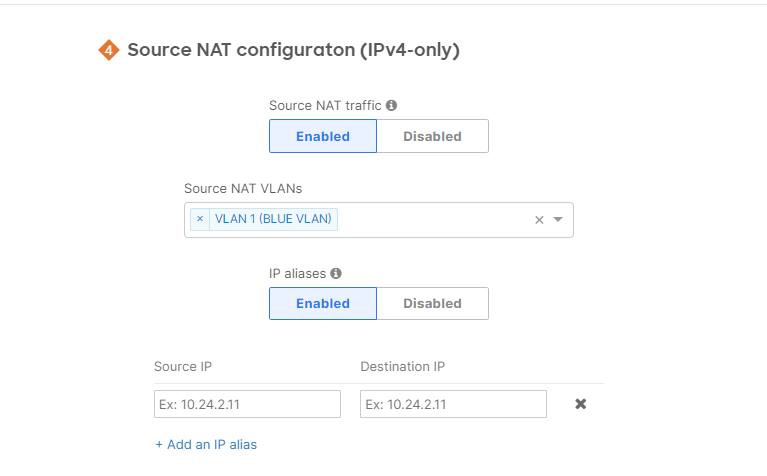Enable IP aliases

click(323, 303)
